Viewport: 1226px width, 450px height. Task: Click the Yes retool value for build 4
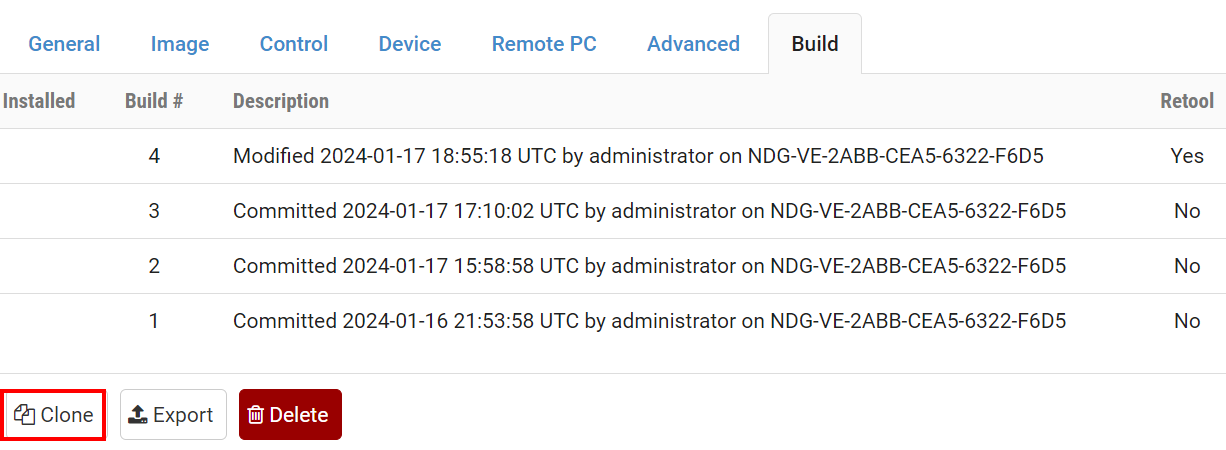point(1187,156)
